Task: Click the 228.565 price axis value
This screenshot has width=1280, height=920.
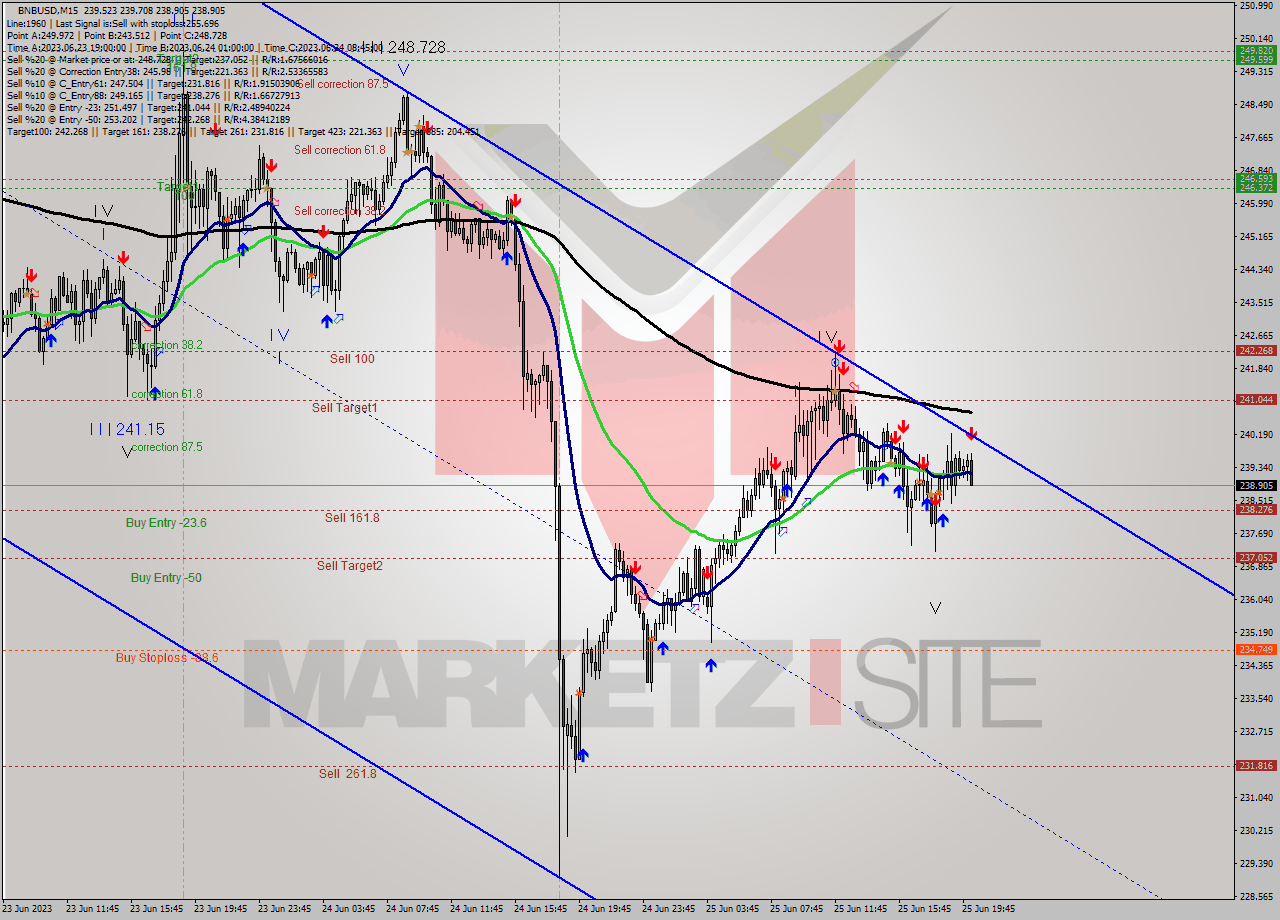Action: (1256, 896)
